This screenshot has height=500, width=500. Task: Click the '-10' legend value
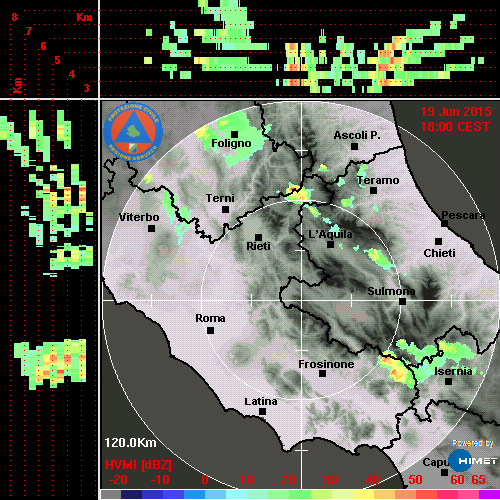(x=160, y=480)
